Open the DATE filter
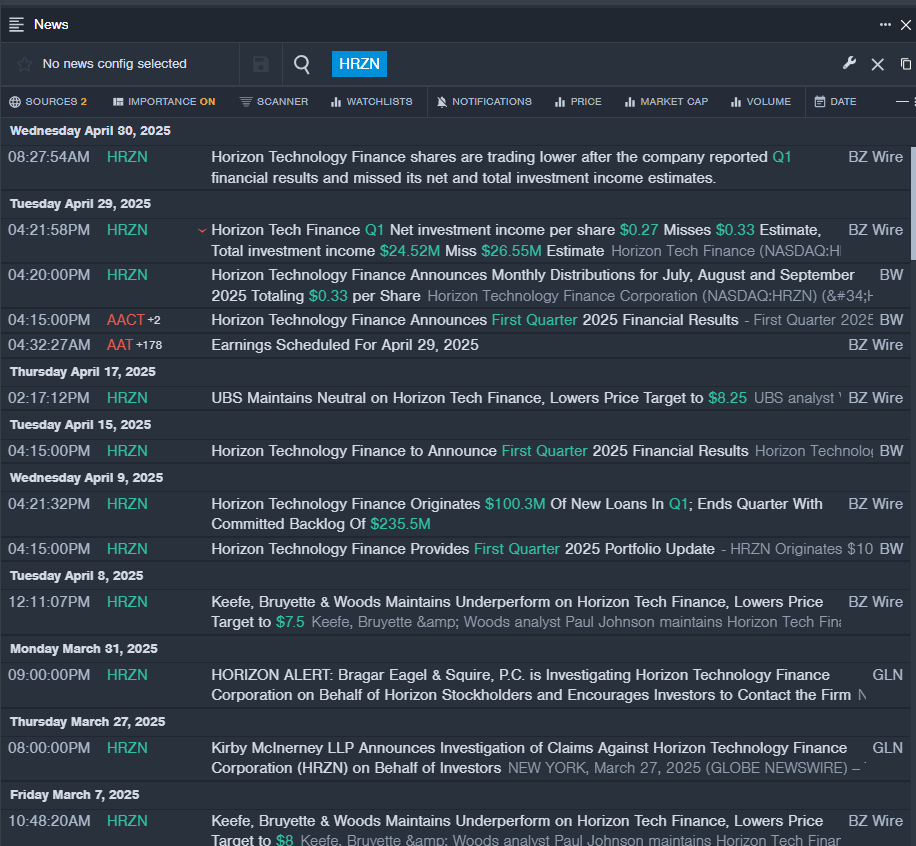Image resolution: width=916 pixels, height=846 pixels. point(835,102)
